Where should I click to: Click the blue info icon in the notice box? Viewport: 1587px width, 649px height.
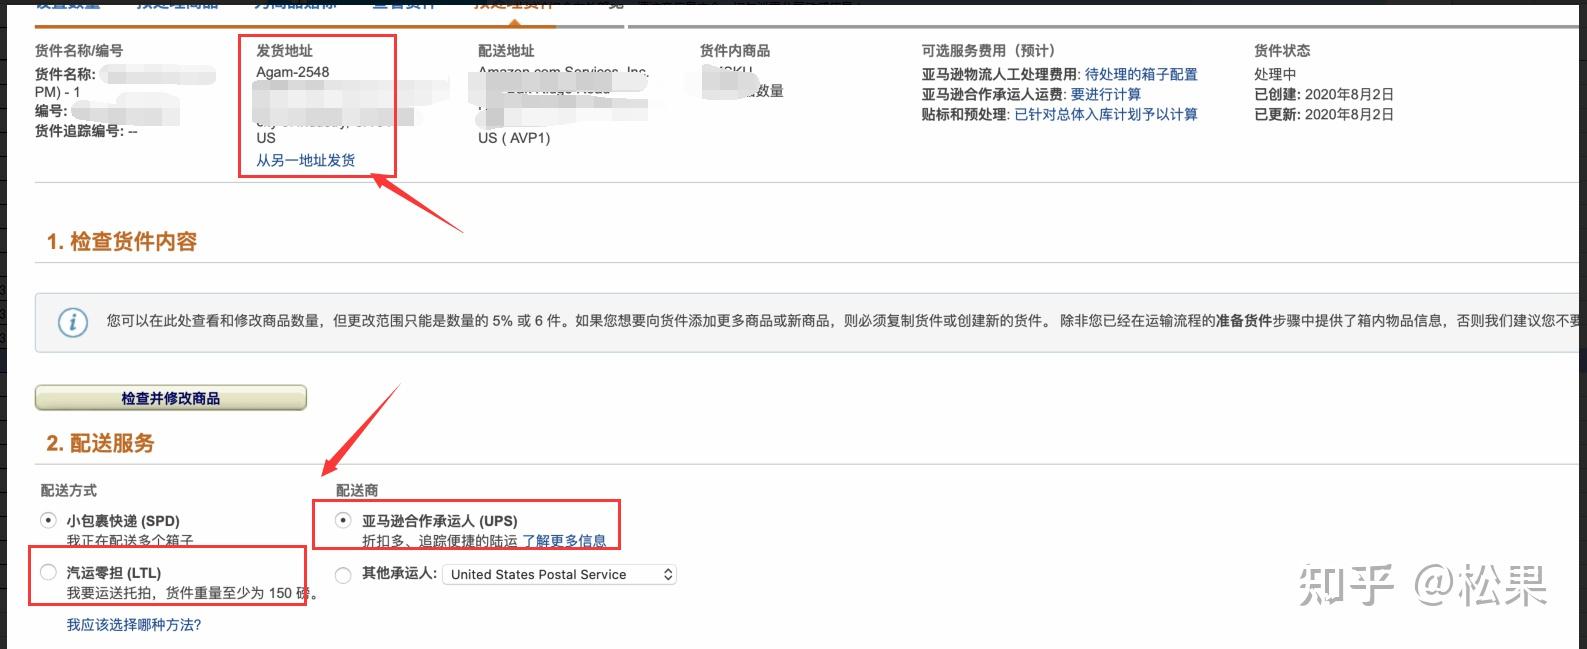(72, 322)
